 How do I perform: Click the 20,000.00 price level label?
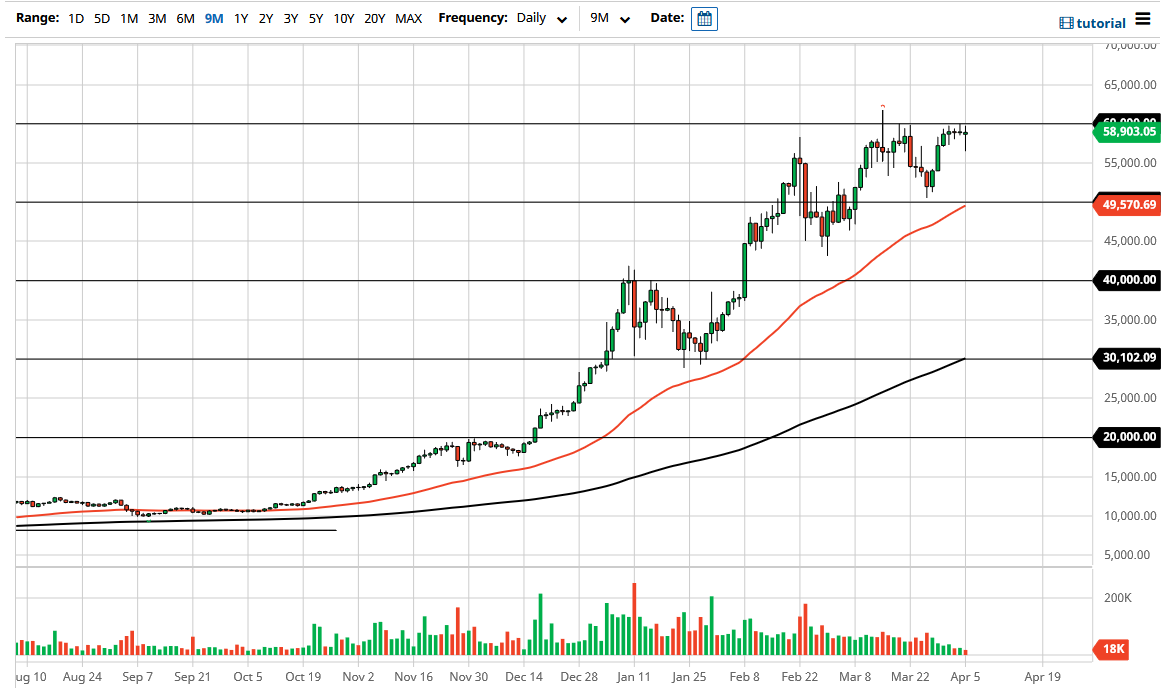tap(1127, 435)
